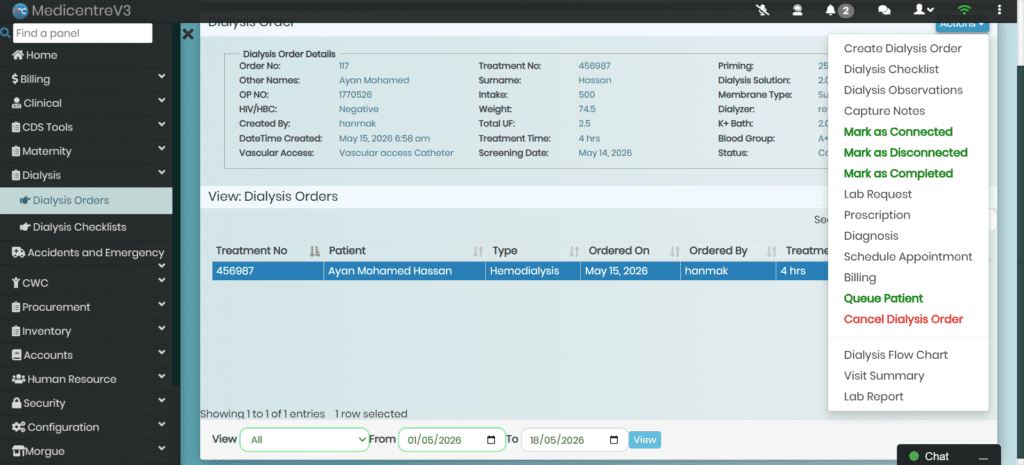
Task: Choose Schedule Appointment menu entry
Action: [908, 257]
